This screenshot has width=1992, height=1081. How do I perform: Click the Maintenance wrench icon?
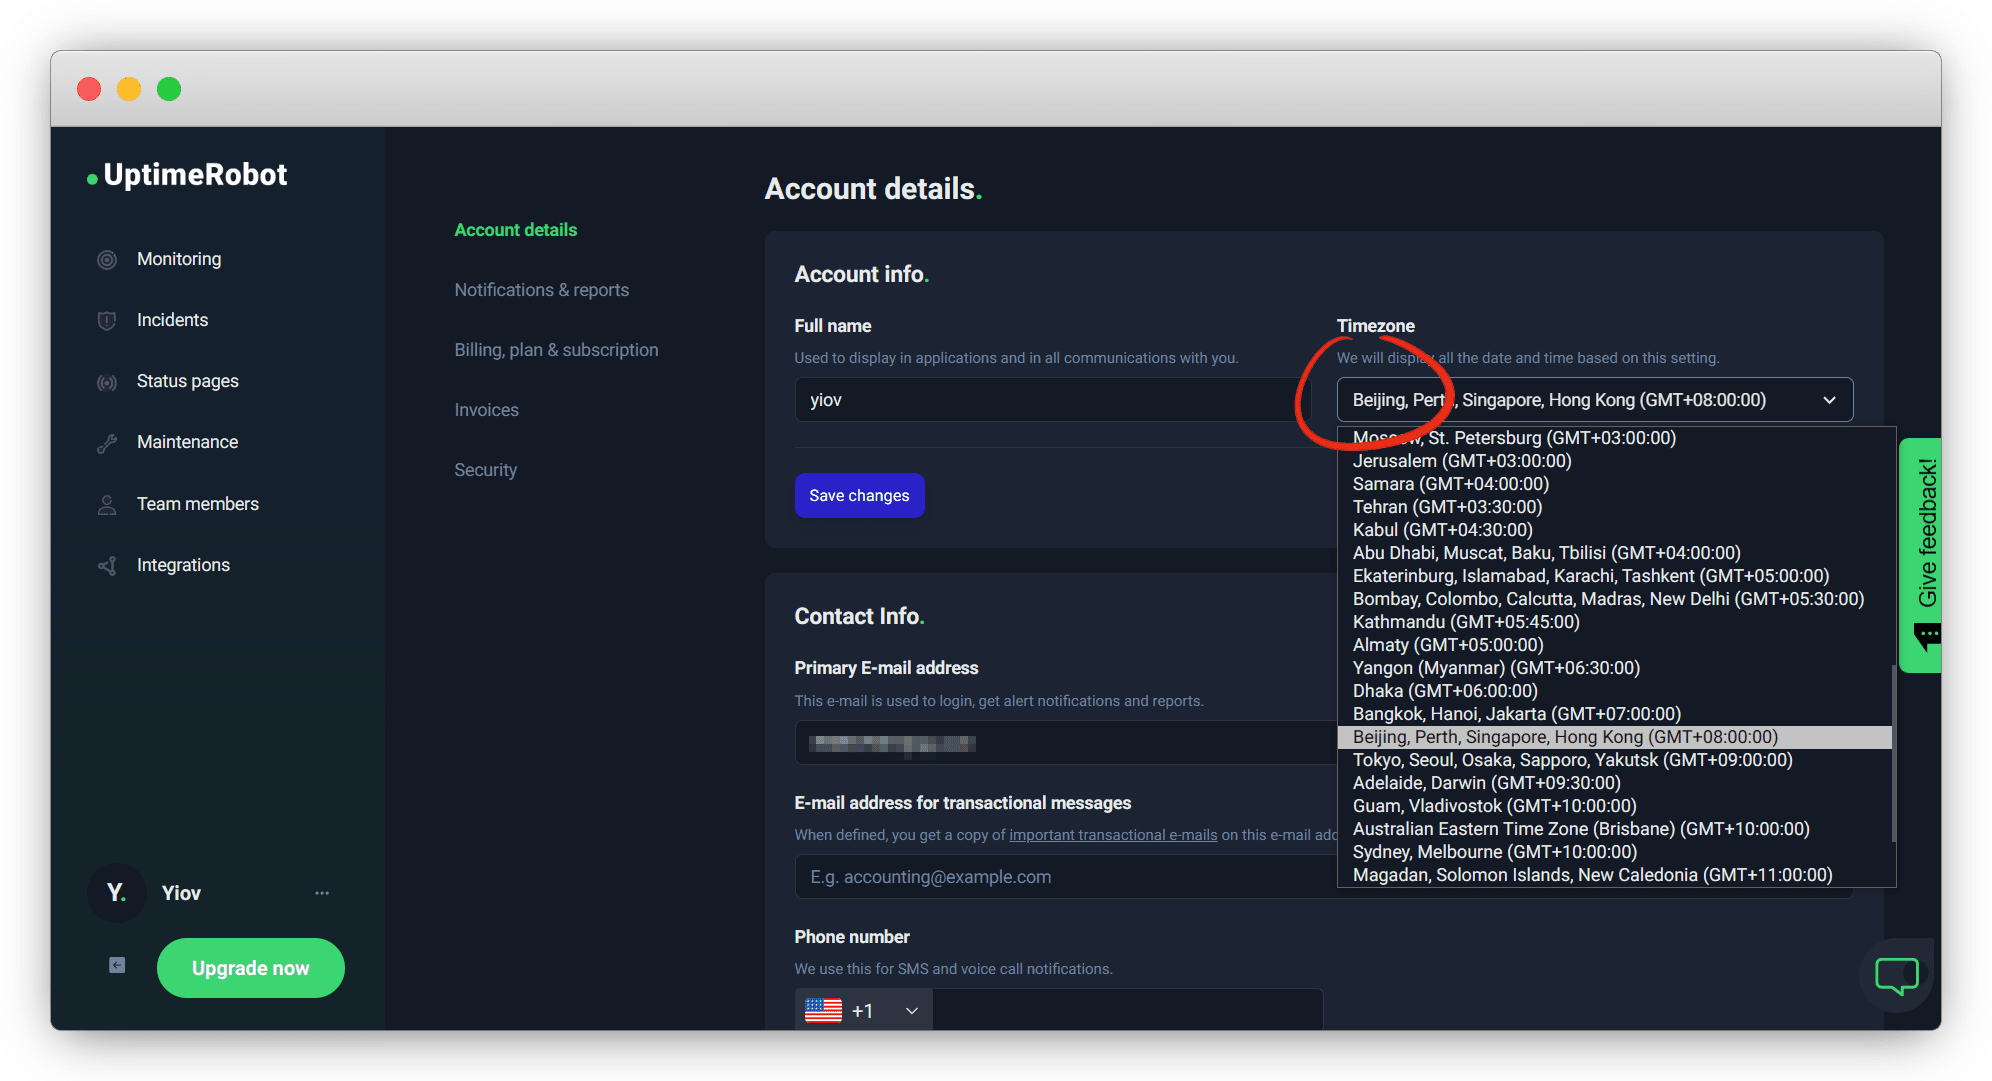coord(107,443)
